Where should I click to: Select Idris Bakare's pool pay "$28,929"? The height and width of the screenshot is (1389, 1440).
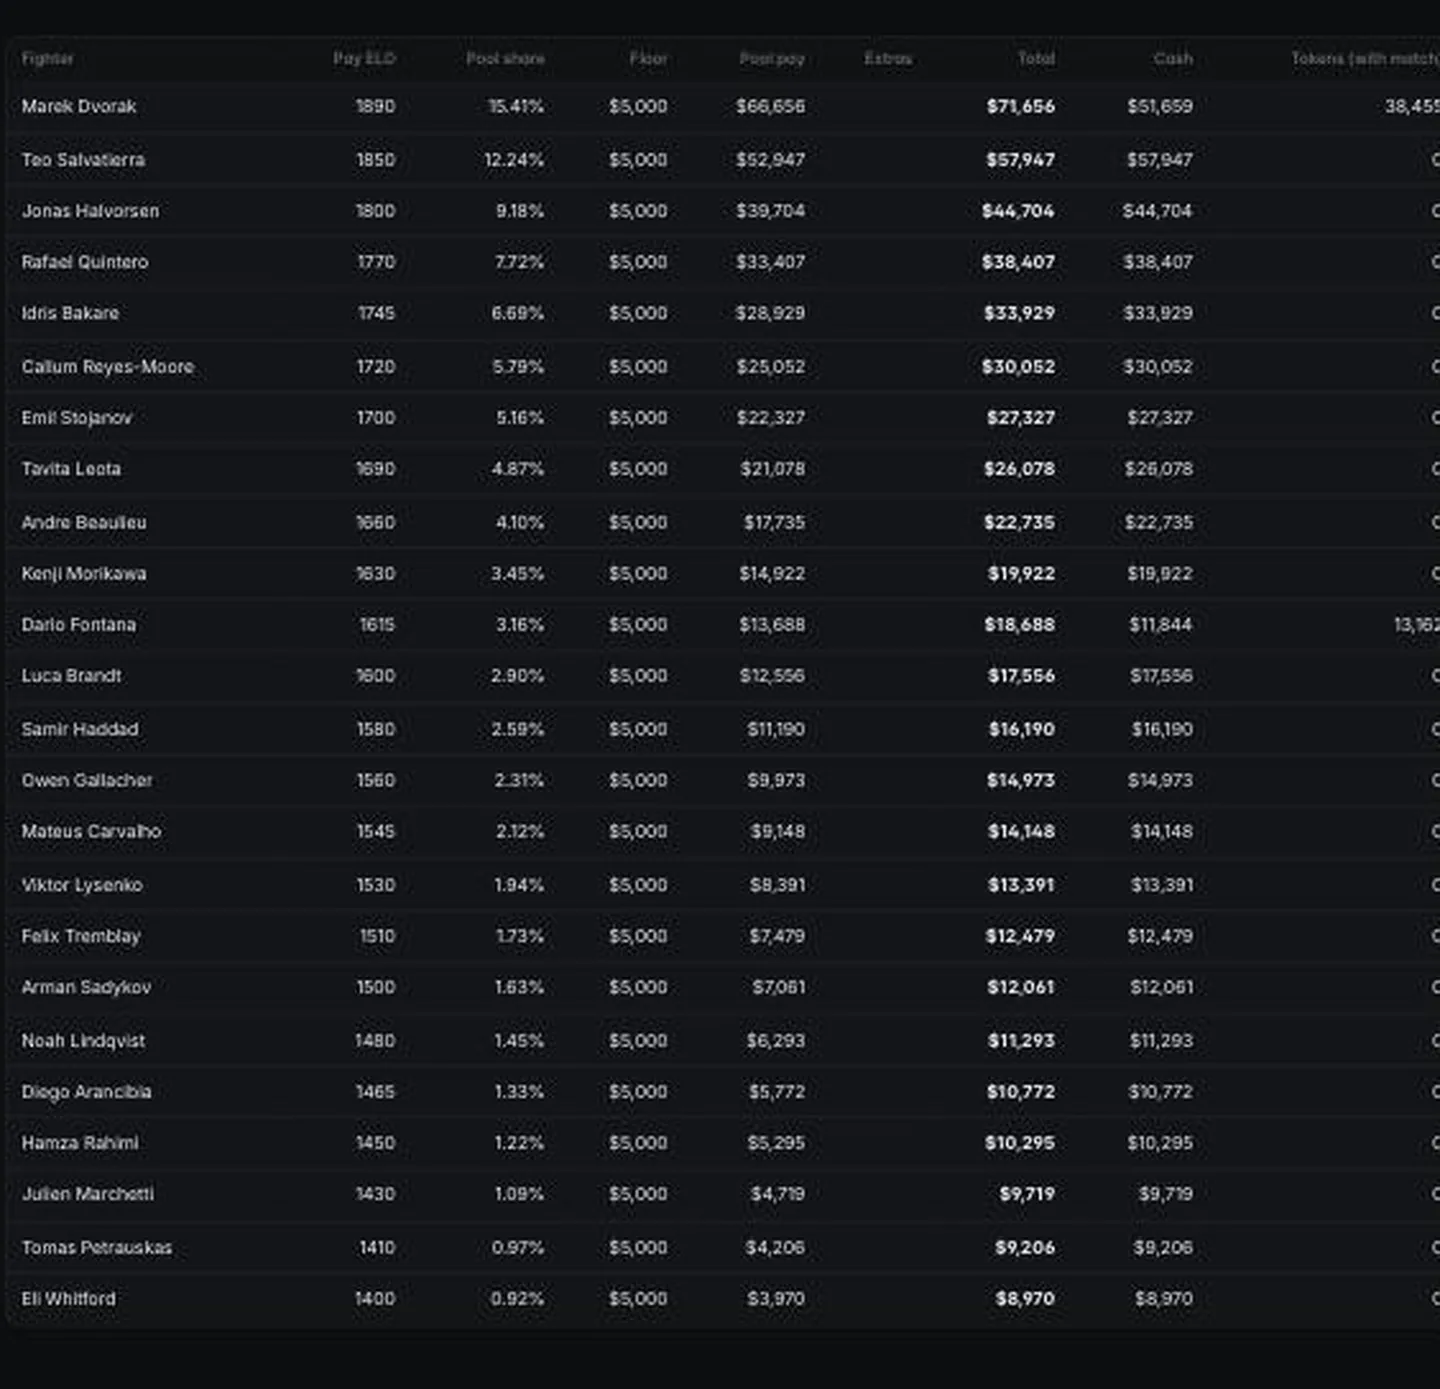coord(770,313)
